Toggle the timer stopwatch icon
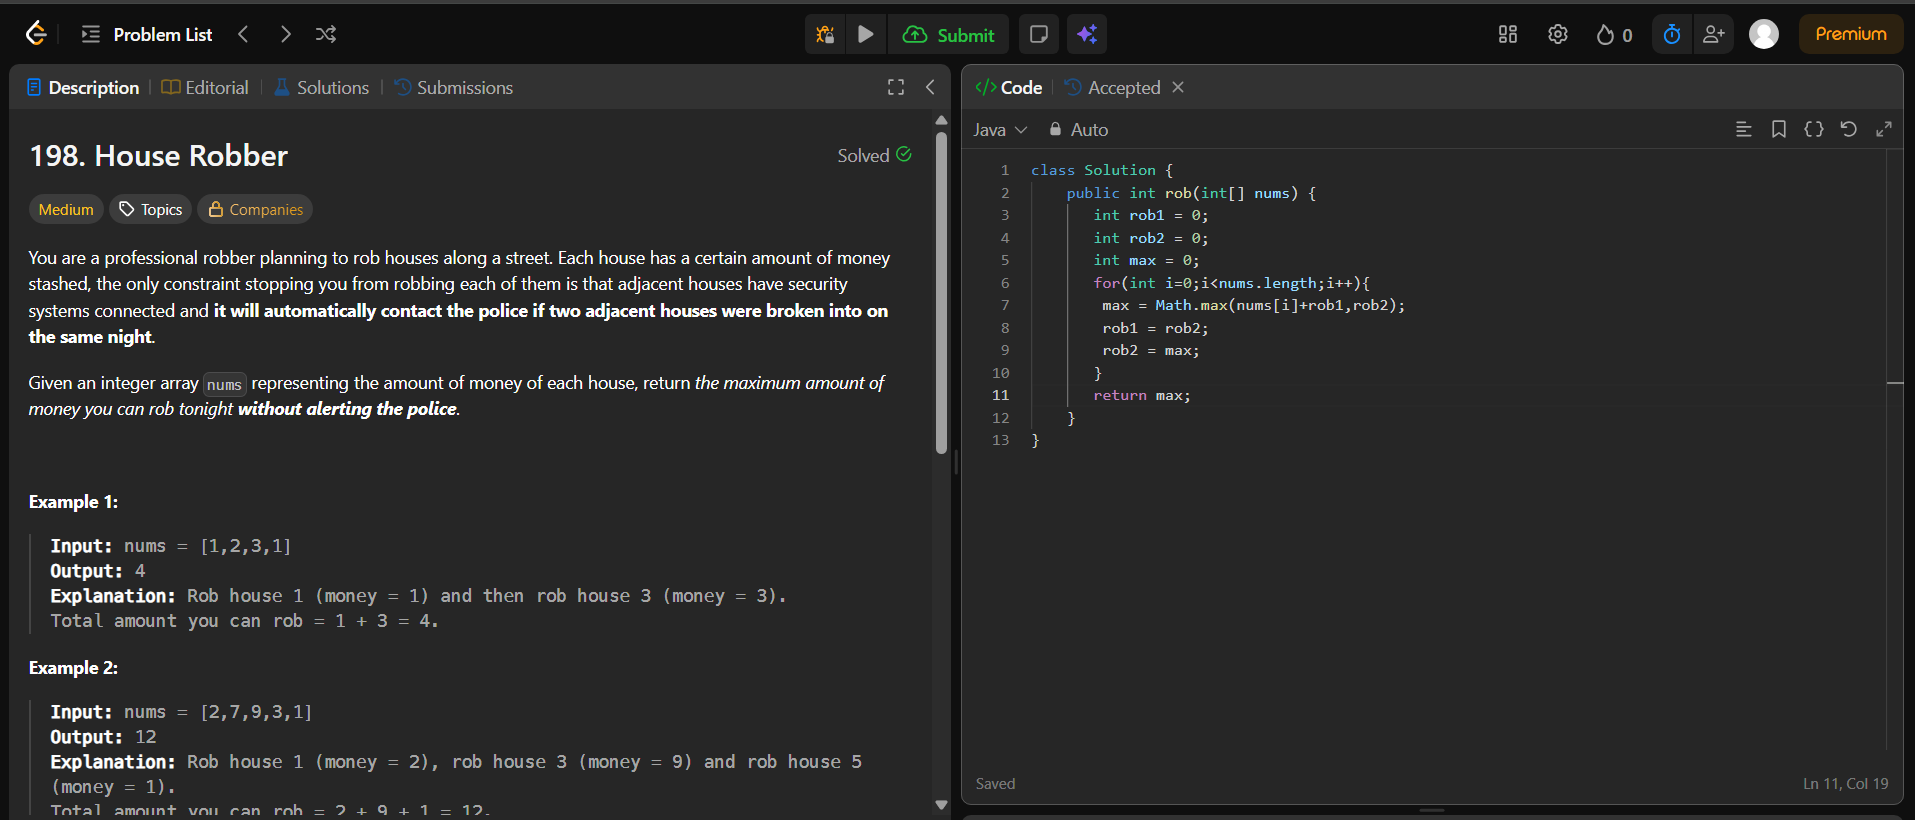The image size is (1915, 820). (1672, 35)
